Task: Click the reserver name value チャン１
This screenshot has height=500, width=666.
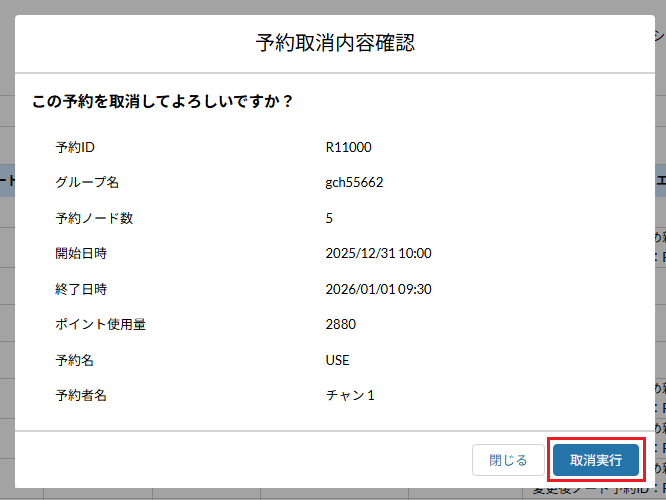Action: (350, 395)
